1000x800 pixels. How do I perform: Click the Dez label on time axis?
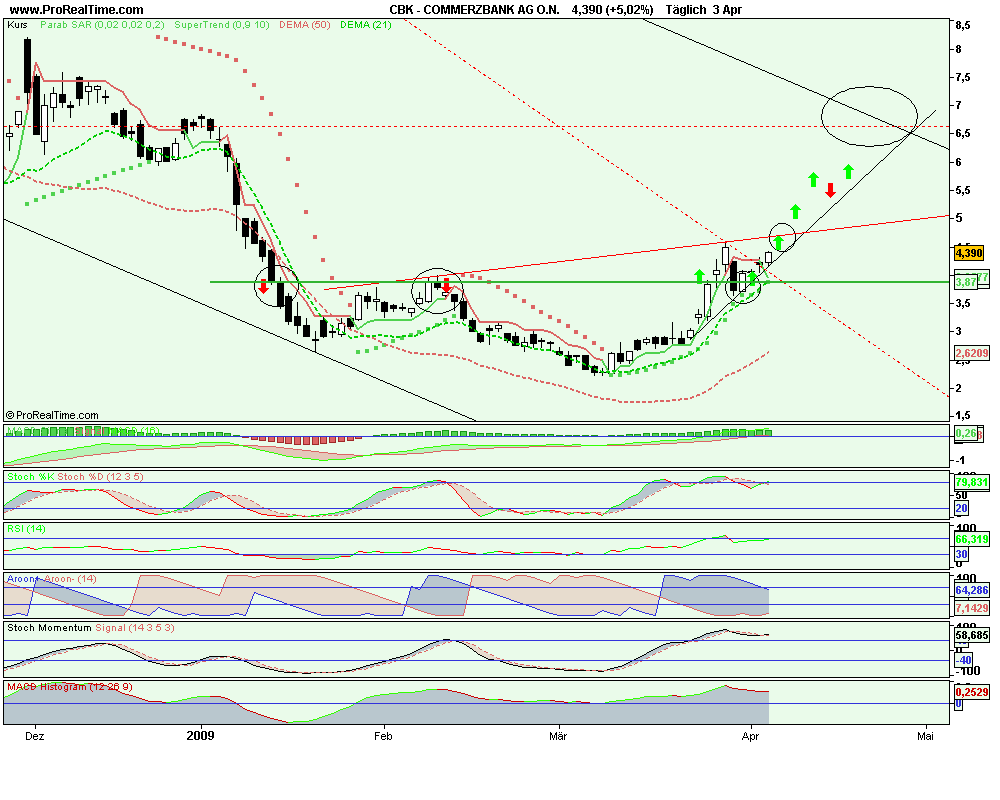34,736
